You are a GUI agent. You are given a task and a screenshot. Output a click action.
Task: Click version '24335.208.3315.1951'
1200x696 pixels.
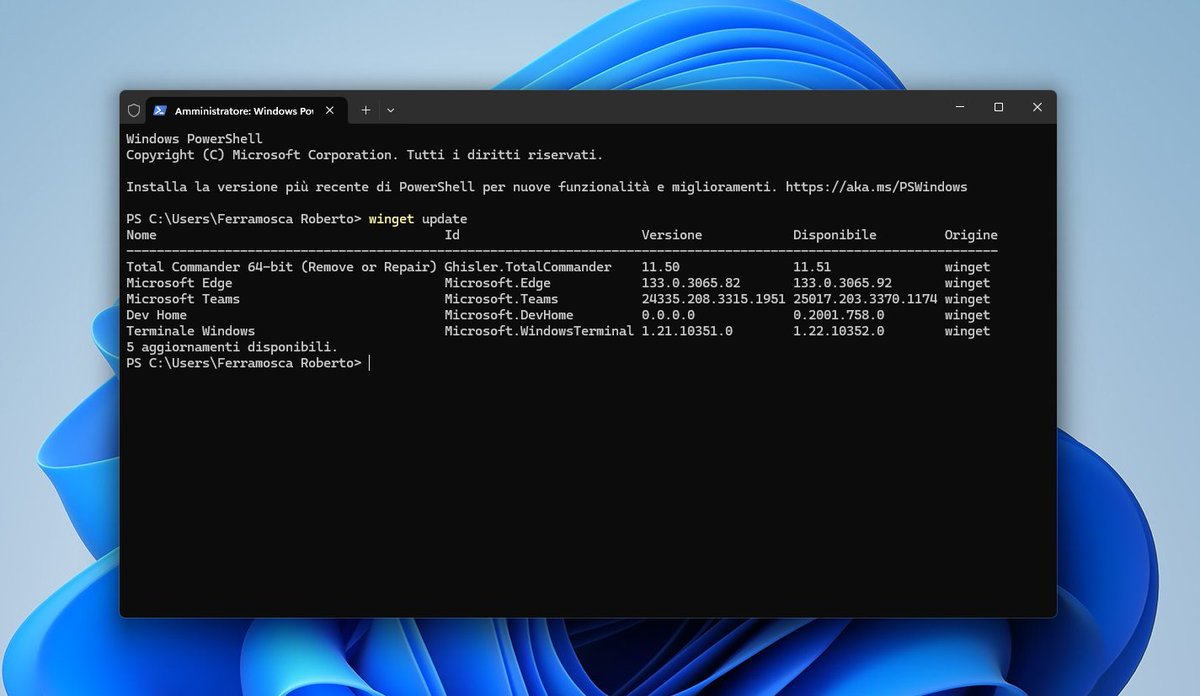click(714, 299)
